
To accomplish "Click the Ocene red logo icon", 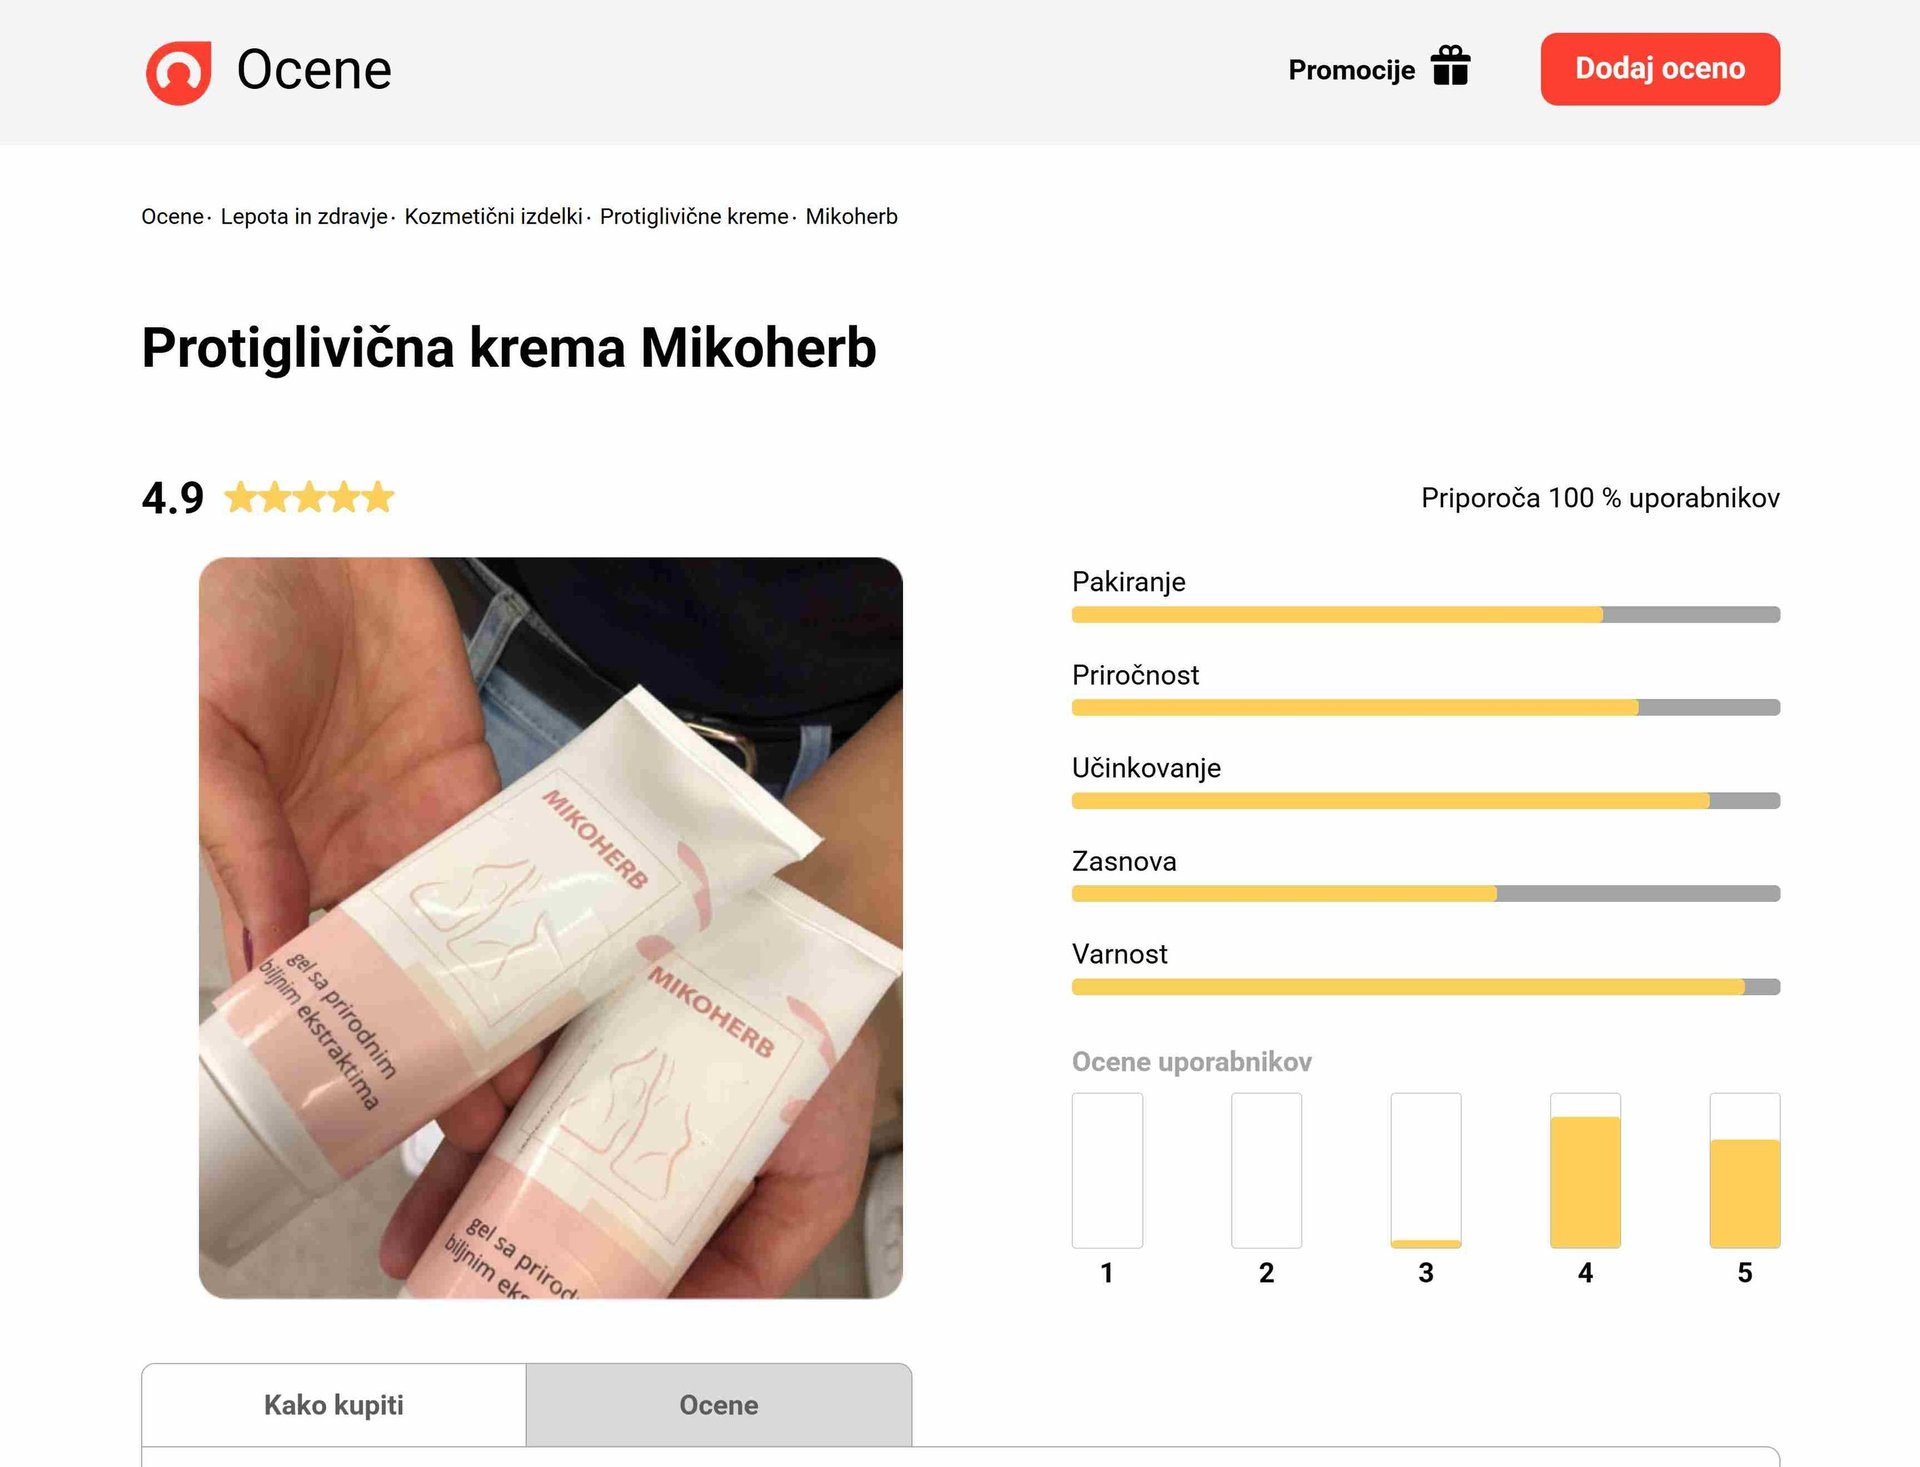I will click(178, 72).
